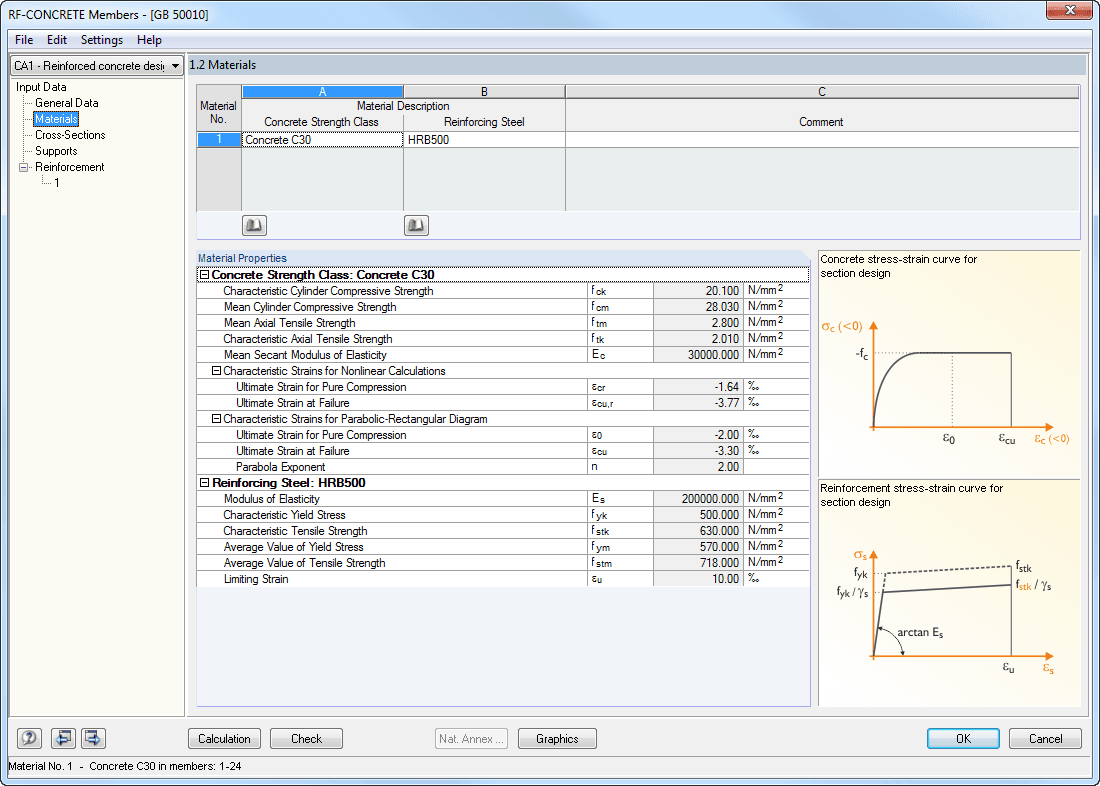This screenshot has height=786, width=1100.
Task: Click Limiting Strain value 10.00
Action: (698, 579)
